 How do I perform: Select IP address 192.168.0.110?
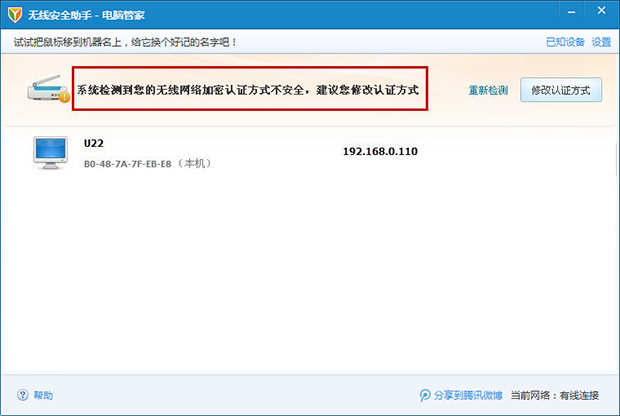(380, 151)
